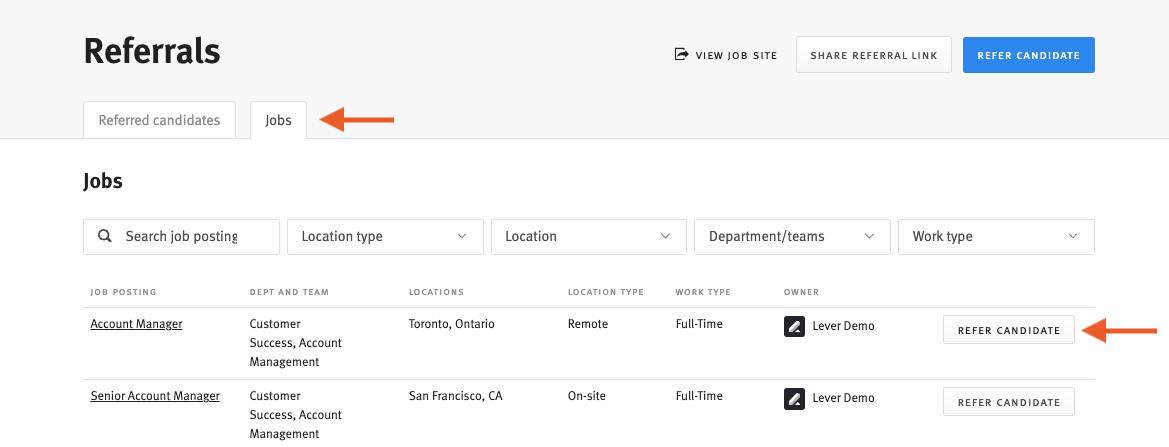Click the blue Refer Candidate button

(1029, 55)
